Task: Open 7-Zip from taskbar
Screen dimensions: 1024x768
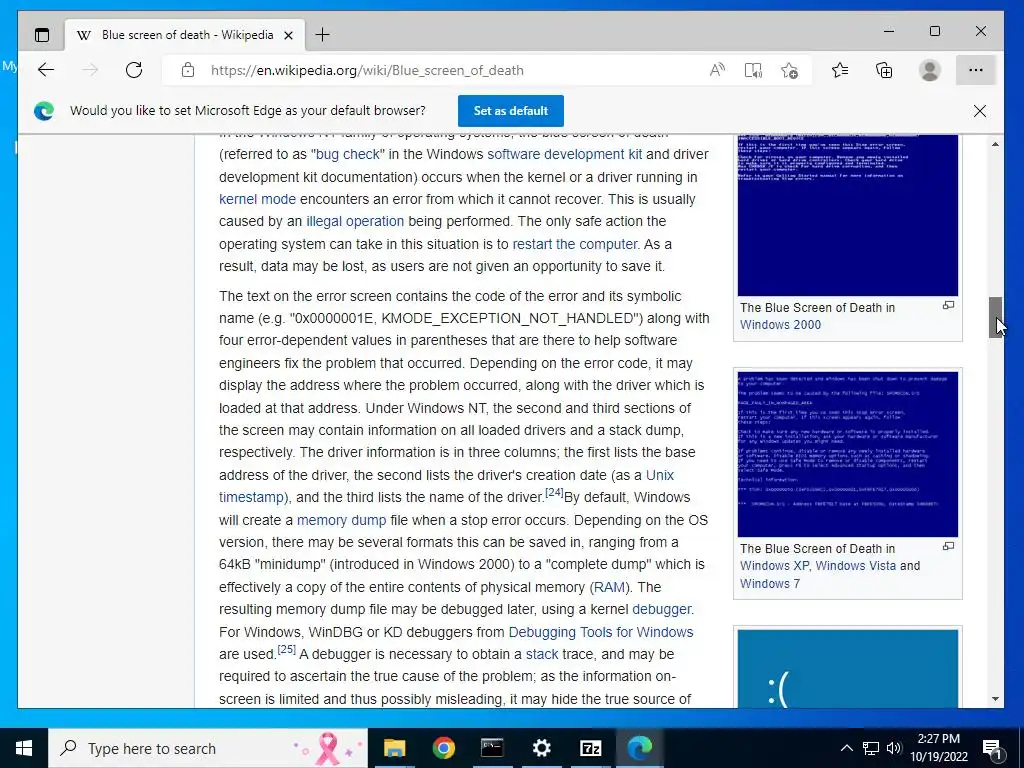Action: coord(590,748)
